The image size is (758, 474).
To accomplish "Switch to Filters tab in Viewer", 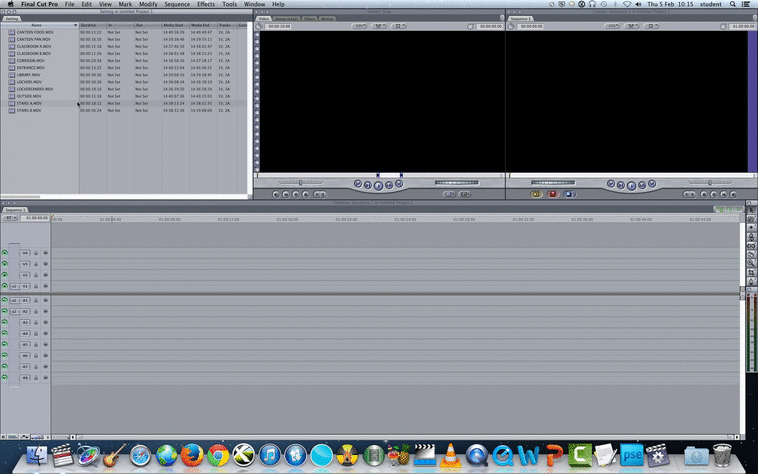I will coord(310,18).
